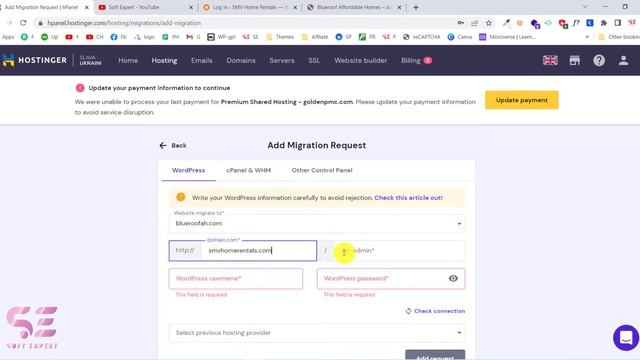Open Domains in the top navigation
Screen dimensions: 640x360
coord(241,60)
